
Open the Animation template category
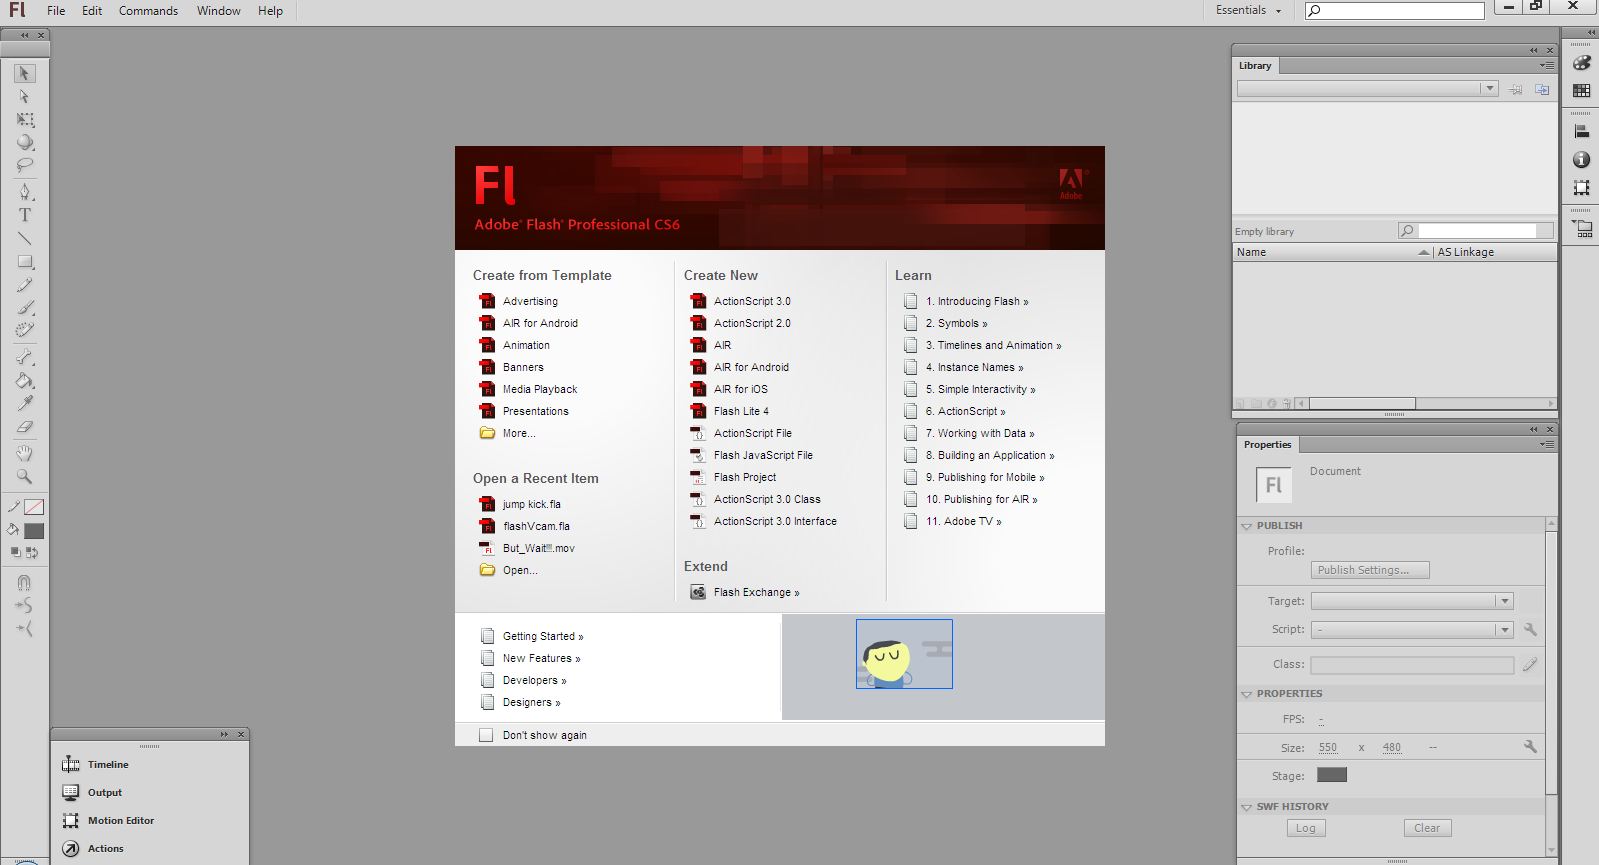point(526,345)
